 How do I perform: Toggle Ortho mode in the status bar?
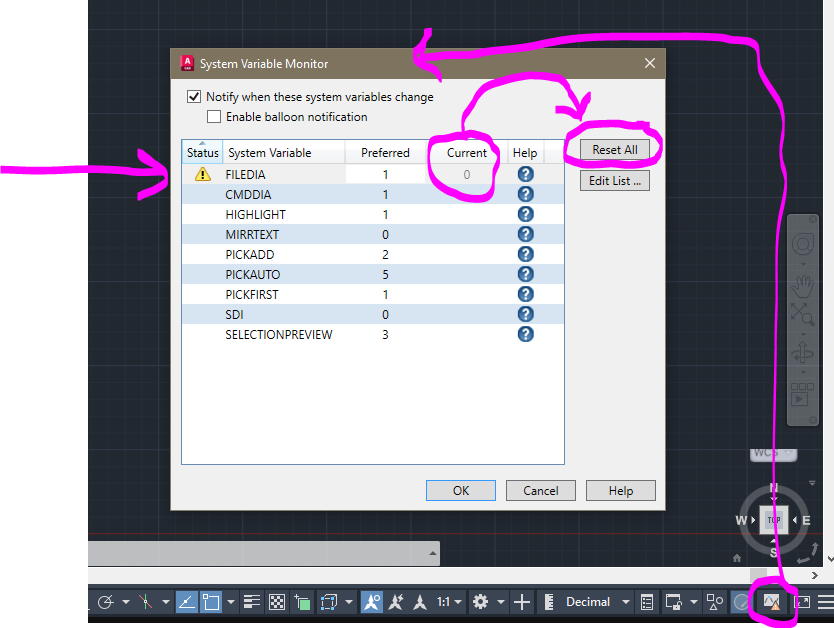[x=188, y=601]
